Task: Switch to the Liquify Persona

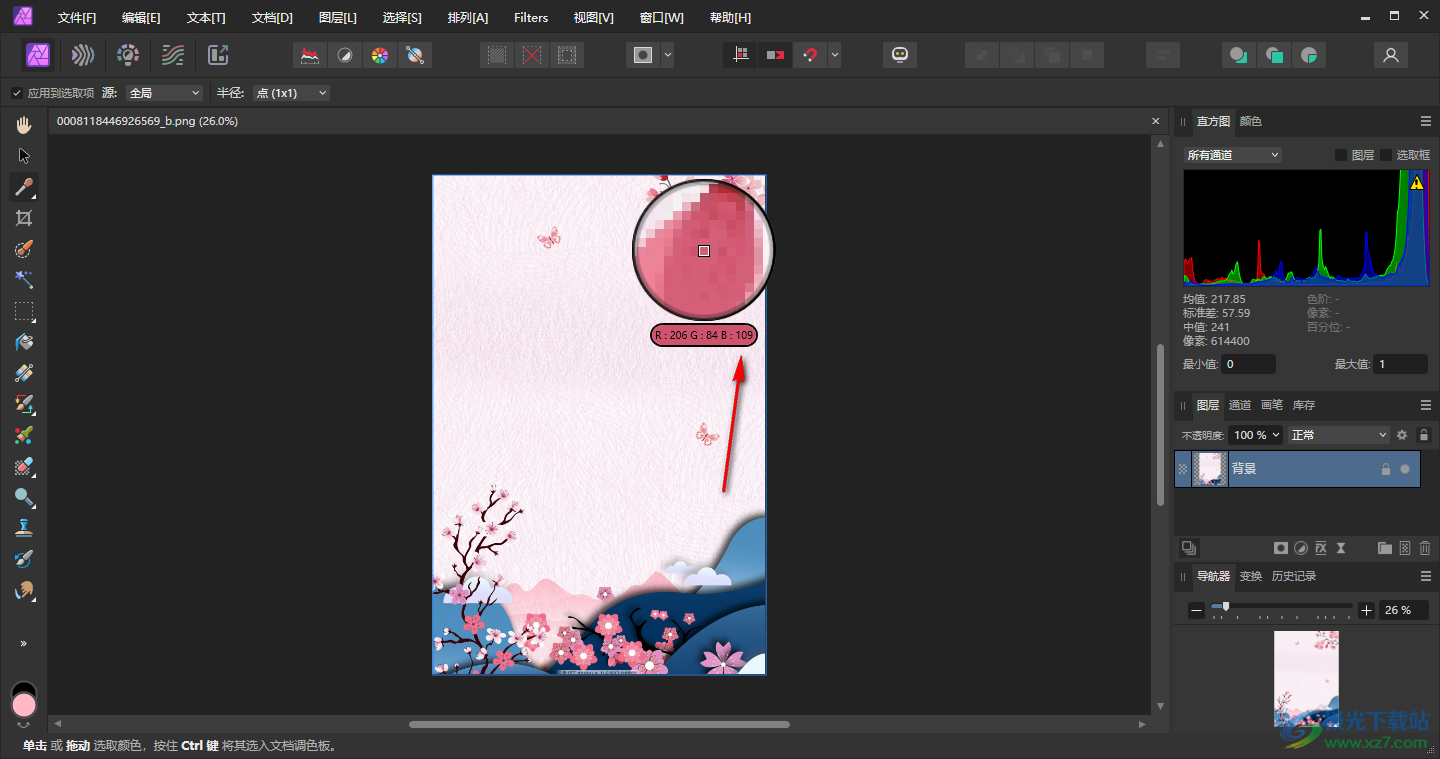Action: click(x=84, y=55)
